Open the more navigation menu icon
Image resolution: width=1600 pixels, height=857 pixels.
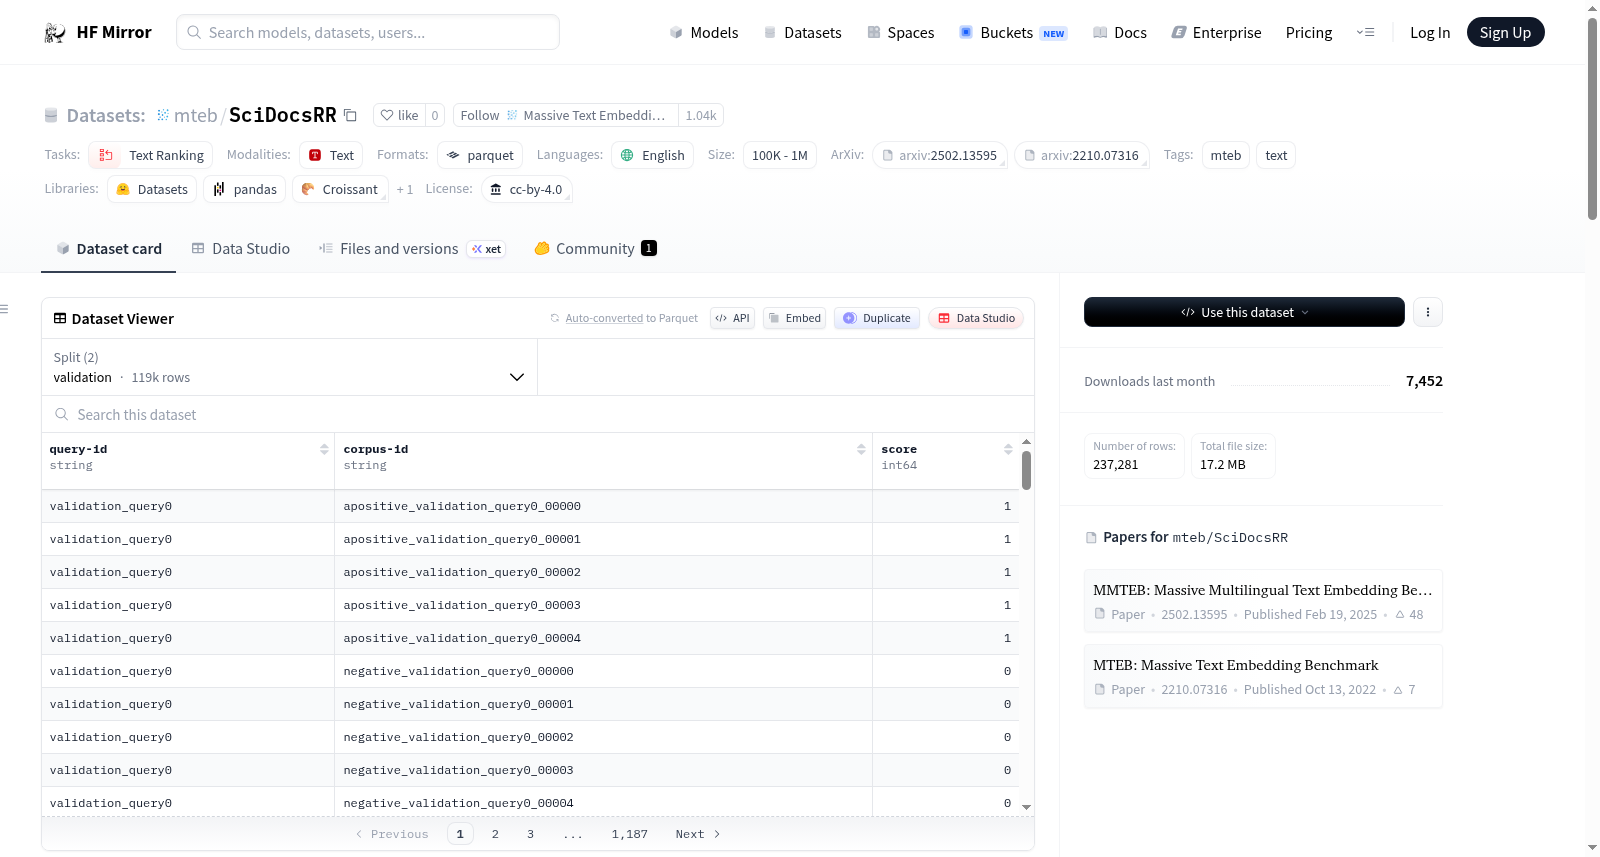[1365, 33]
